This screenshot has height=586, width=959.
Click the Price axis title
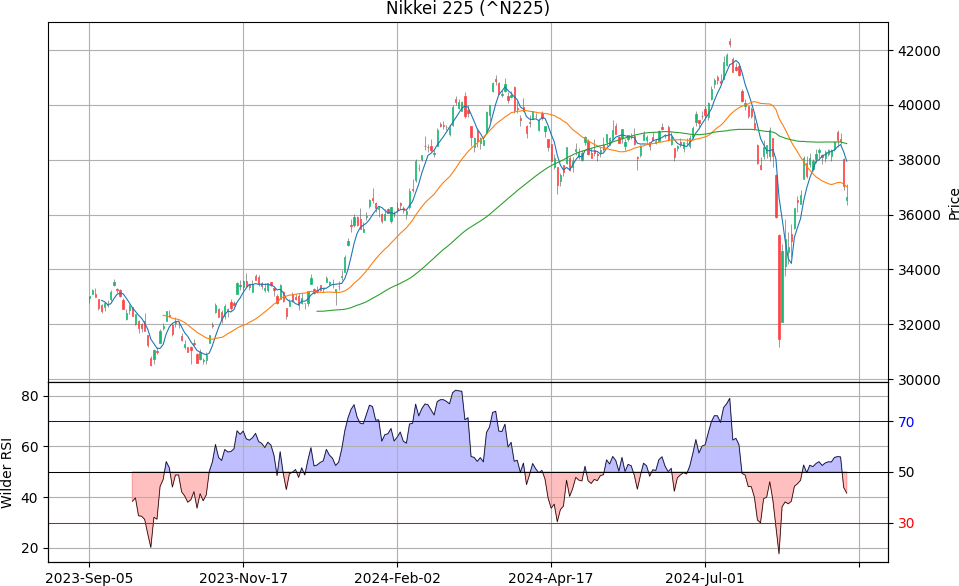[x=953, y=204]
